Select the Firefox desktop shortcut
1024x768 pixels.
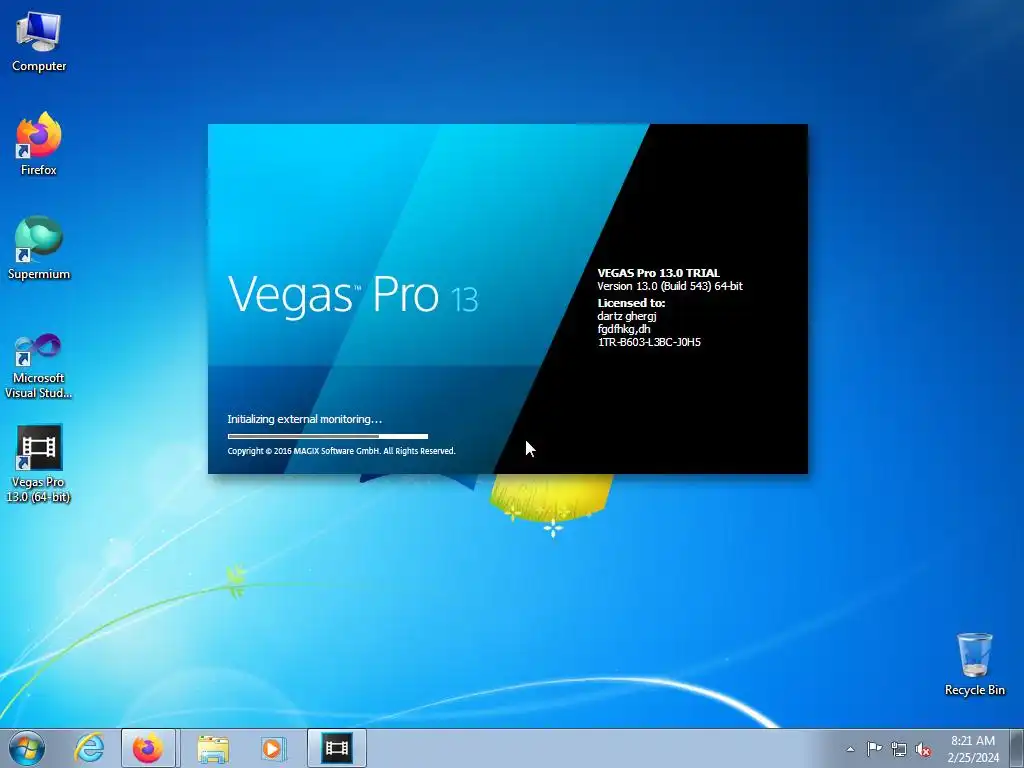tap(39, 144)
